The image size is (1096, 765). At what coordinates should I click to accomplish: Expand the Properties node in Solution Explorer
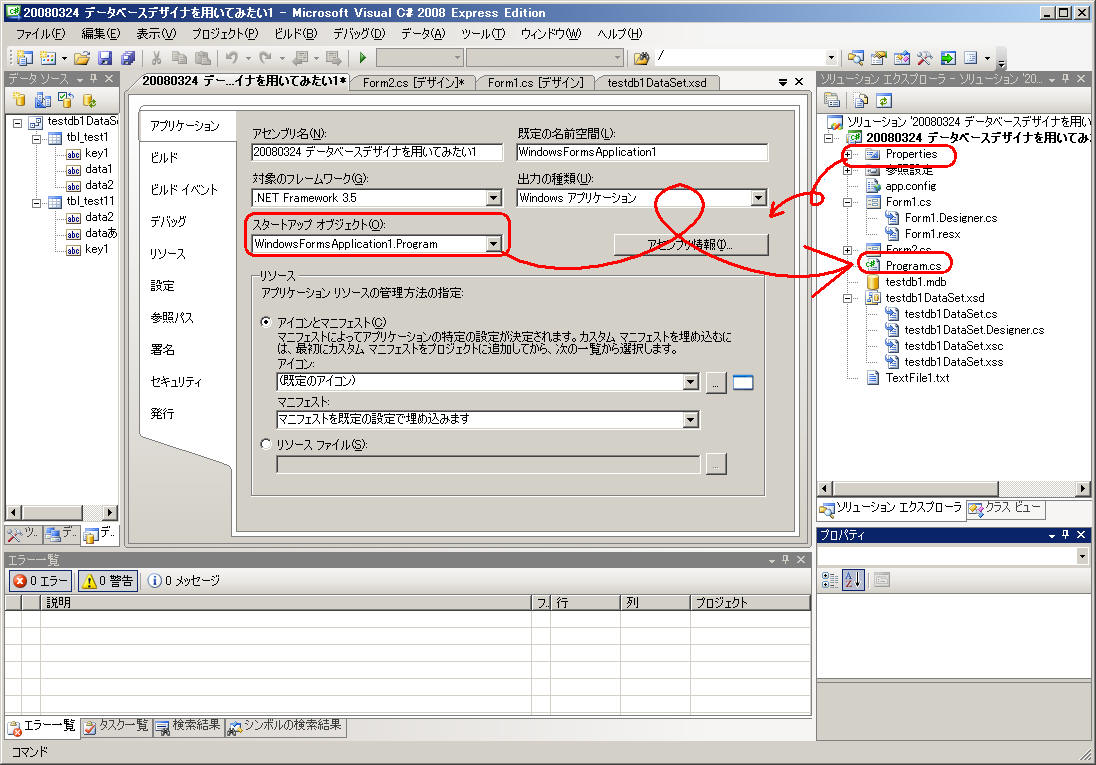[848, 154]
